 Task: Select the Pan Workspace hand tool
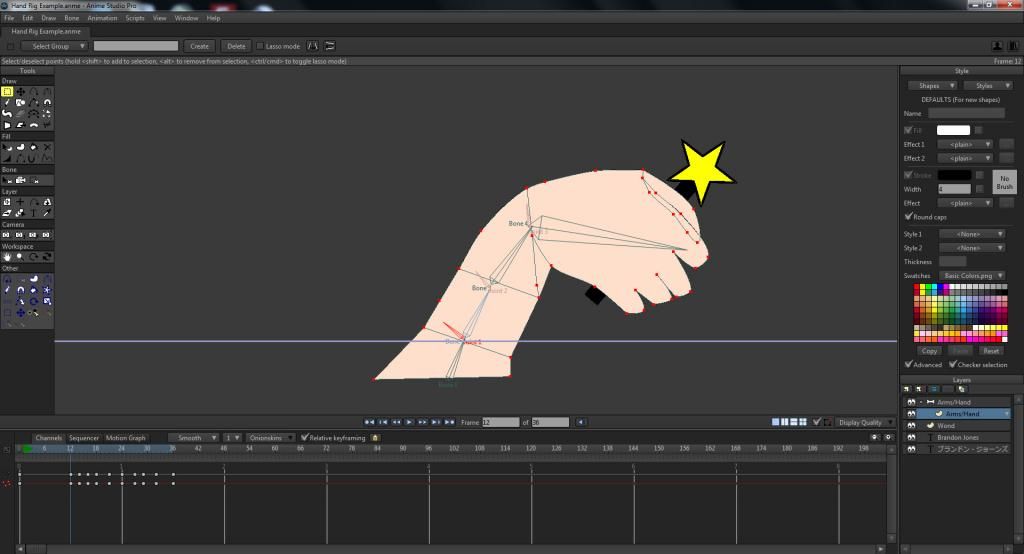coord(7,257)
